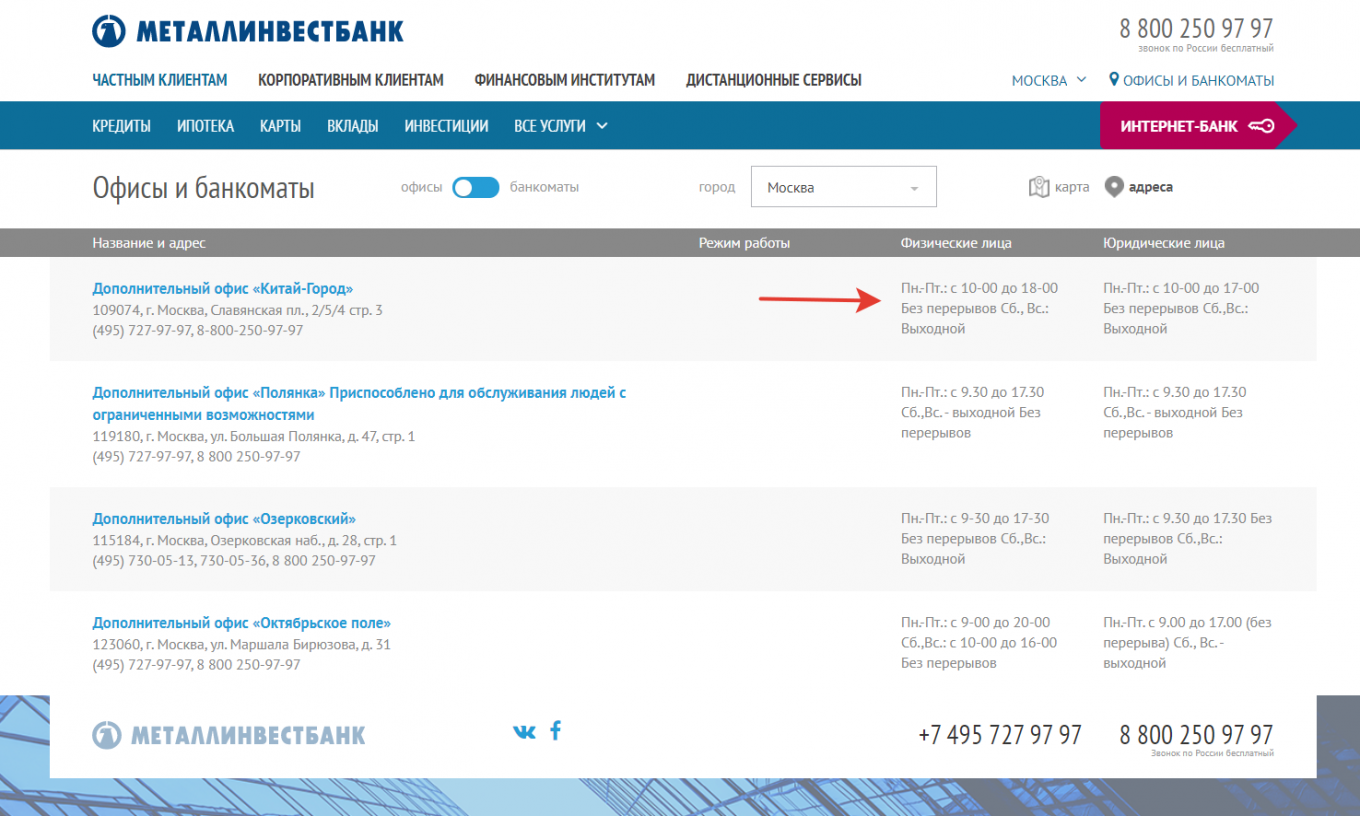
Task: Go to the Вклады menu item
Action: click(352, 126)
